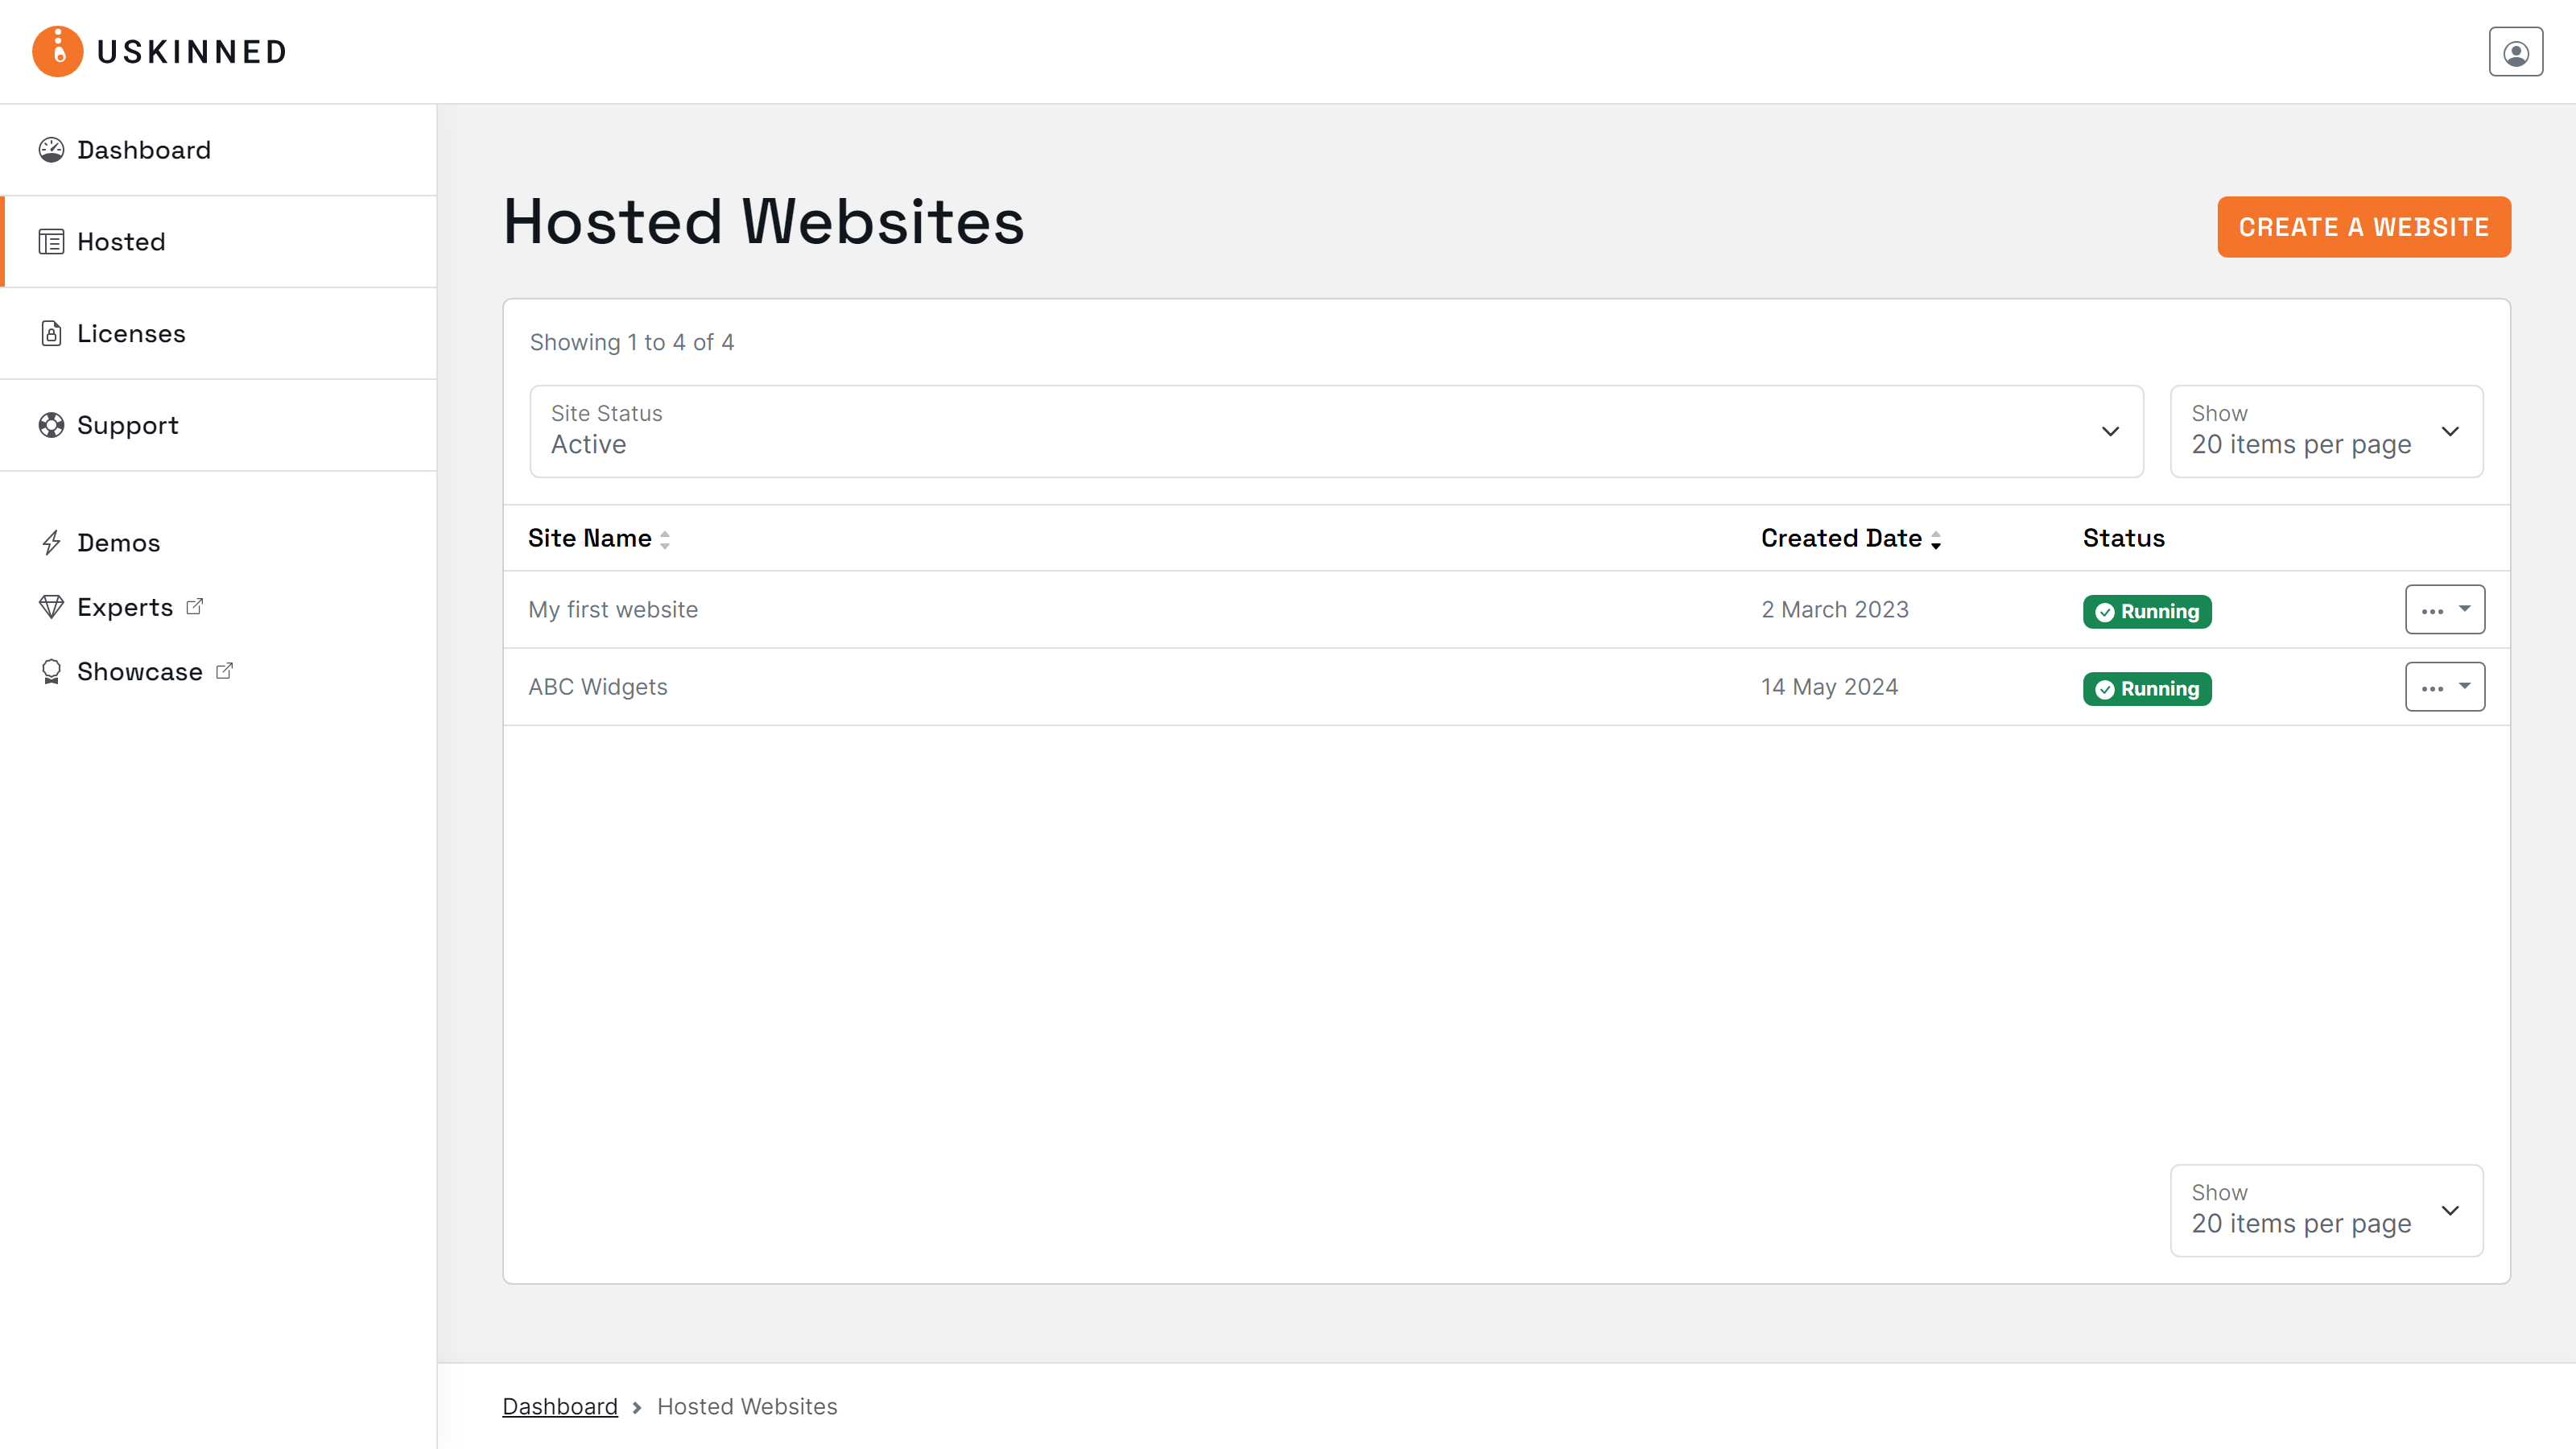Click the Demos lightning bolt icon

click(x=52, y=542)
